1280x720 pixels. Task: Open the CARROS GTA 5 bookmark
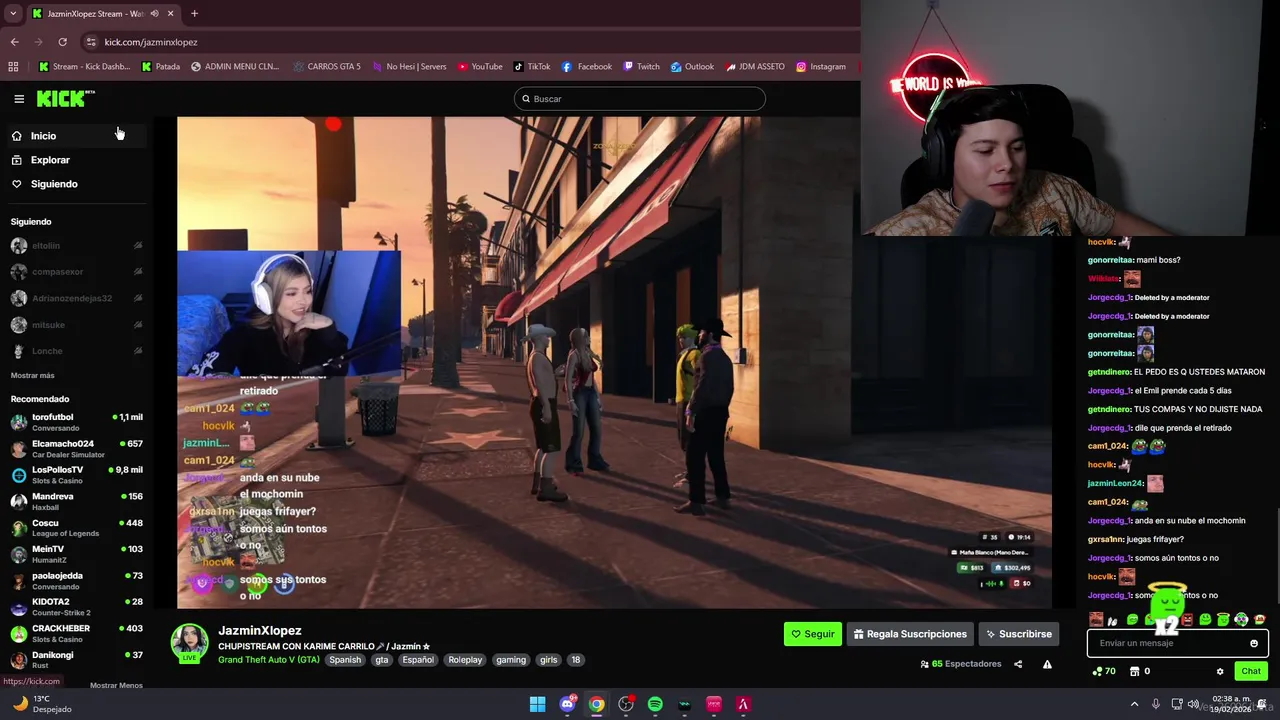(x=327, y=67)
